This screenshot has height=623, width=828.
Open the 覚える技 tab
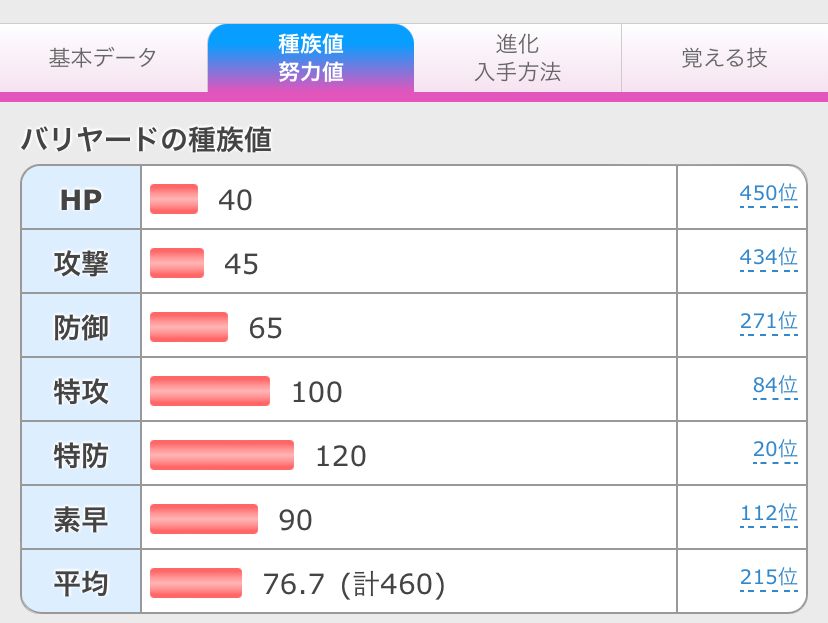(x=724, y=58)
